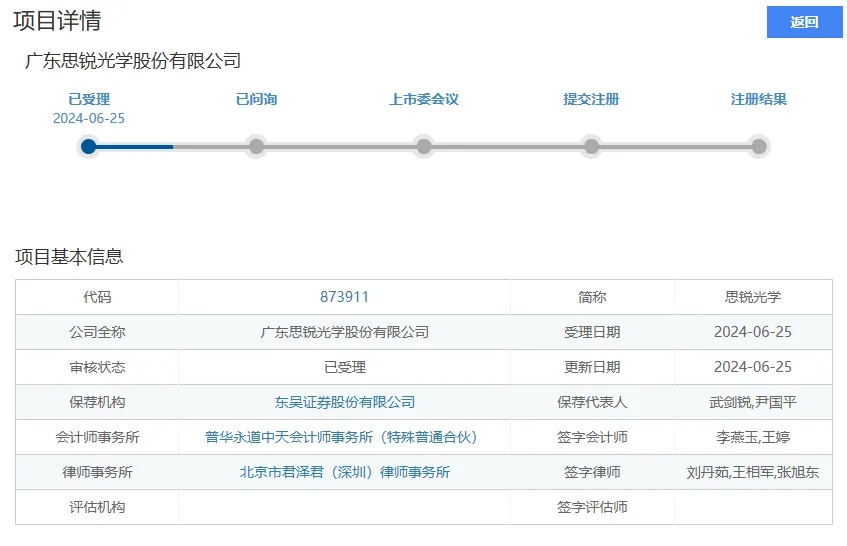
Task: Select the 提交注册 progress step dot
Action: (x=591, y=146)
